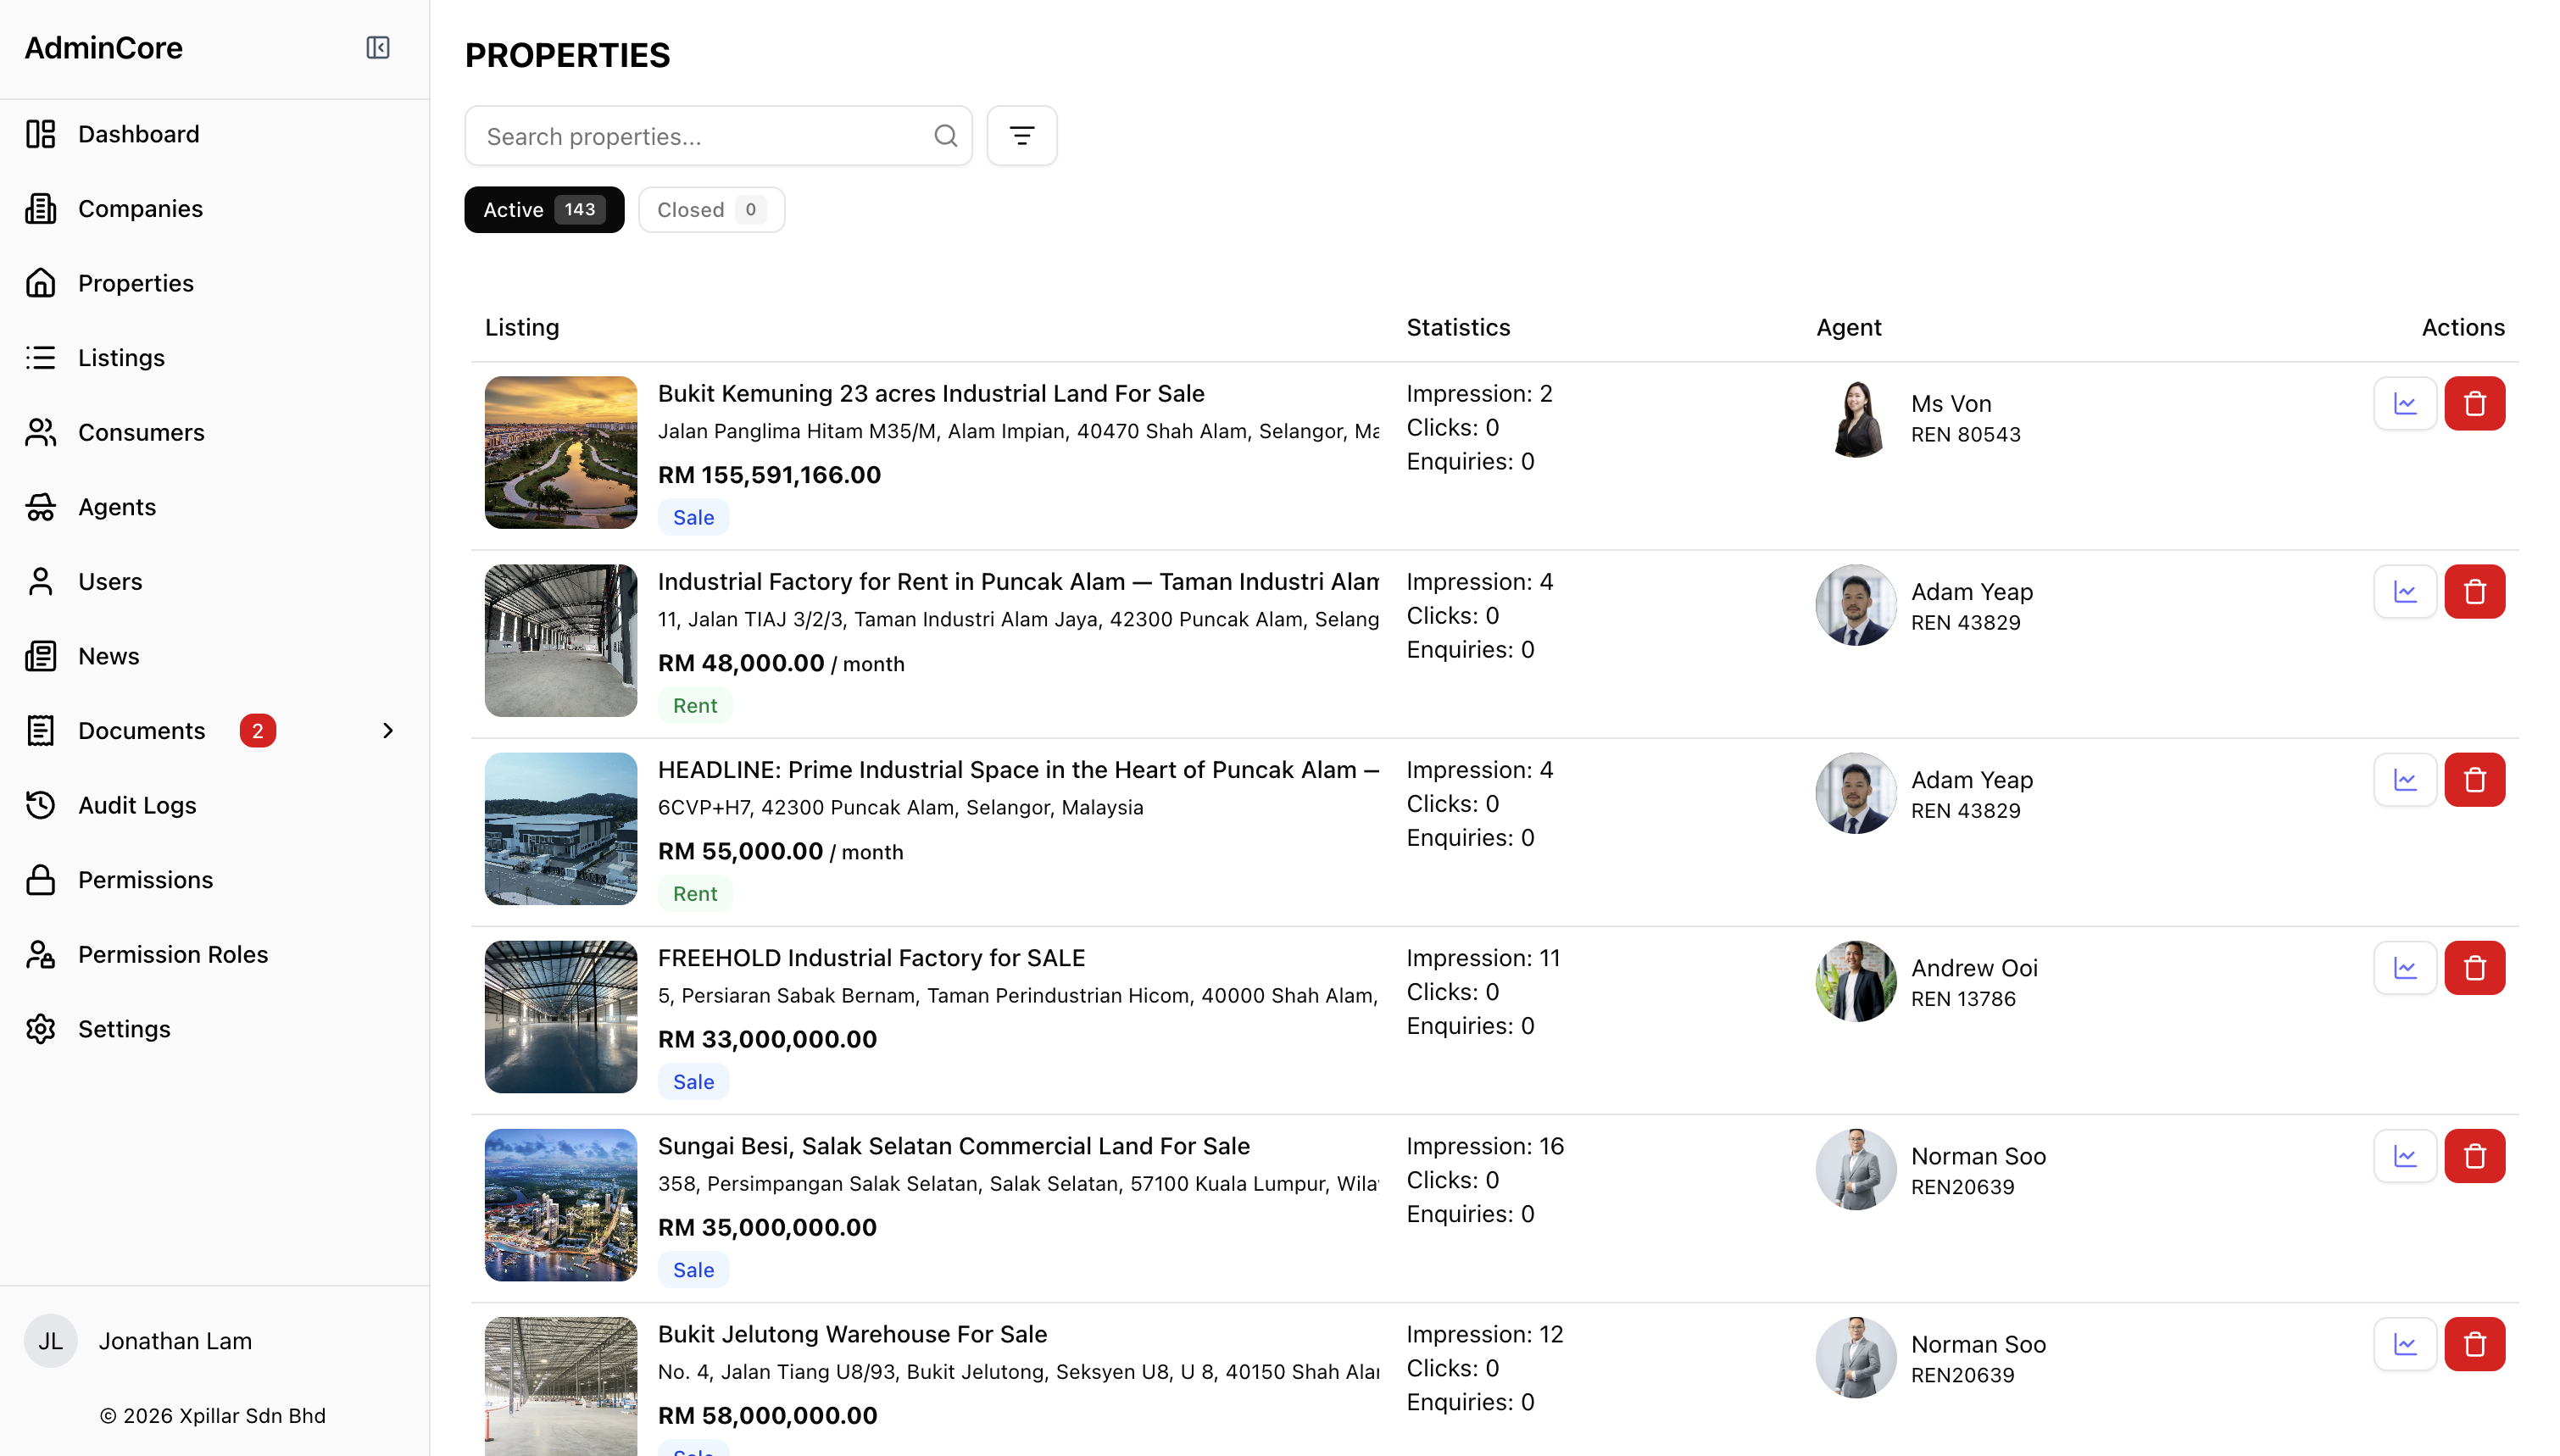Click the Documents badge showing 2
Screen dimensions: 2560x1456
pyautogui.click(x=257, y=730)
